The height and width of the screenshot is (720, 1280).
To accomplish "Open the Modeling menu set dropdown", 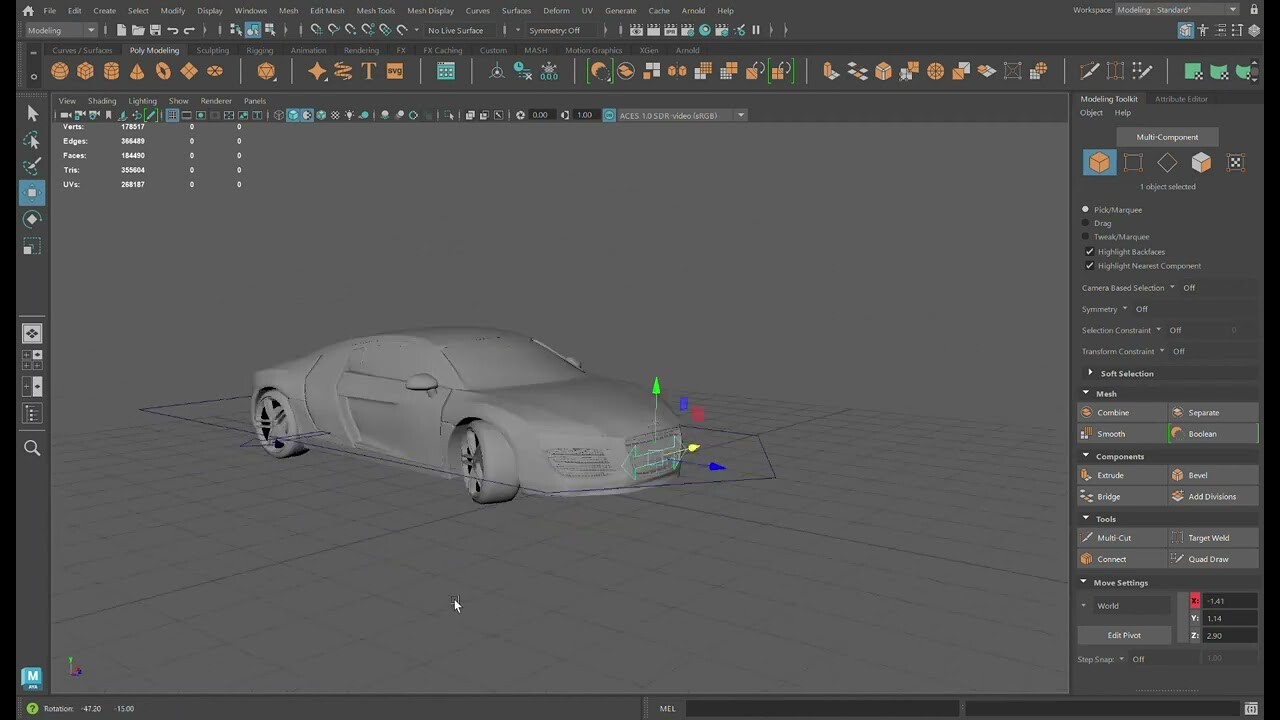I will [x=60, y=30].
